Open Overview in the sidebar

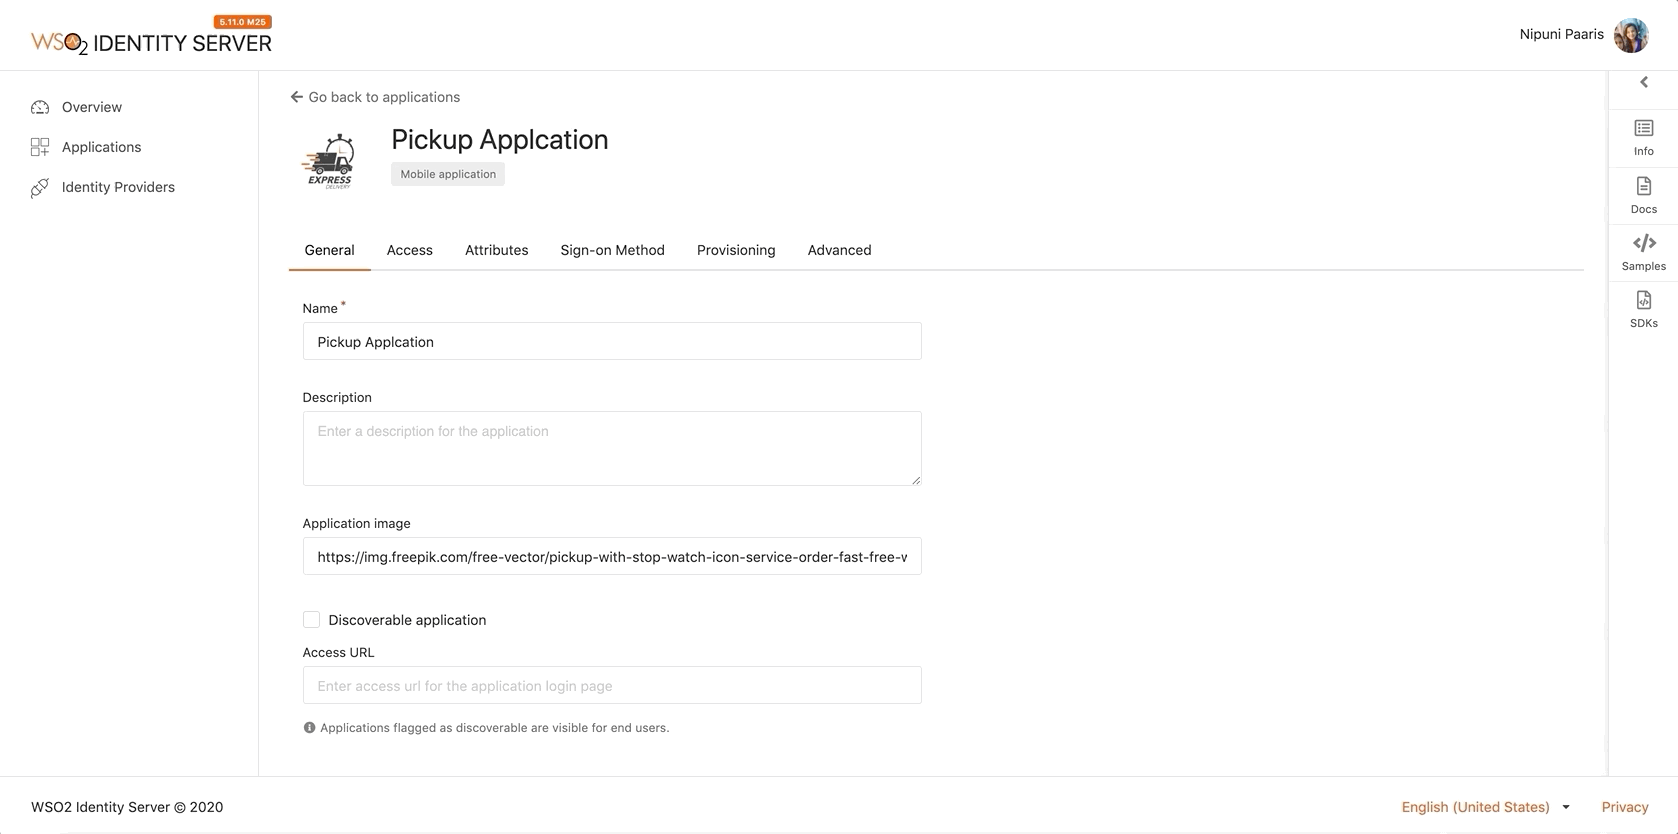click(x=92, y=107)
